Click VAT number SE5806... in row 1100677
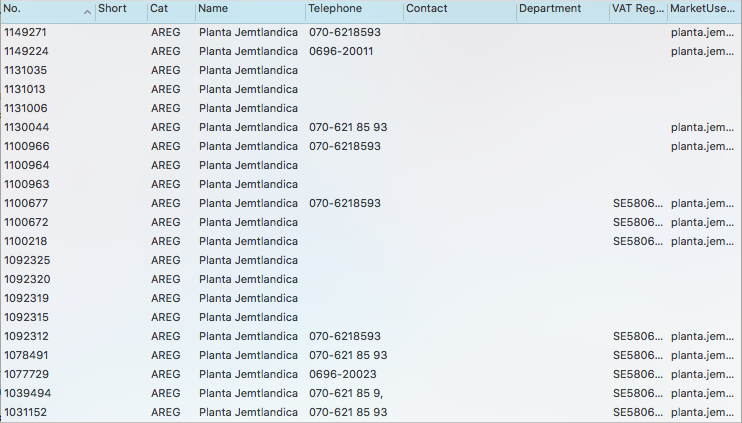Screen dimensions: 742x423 638,203
